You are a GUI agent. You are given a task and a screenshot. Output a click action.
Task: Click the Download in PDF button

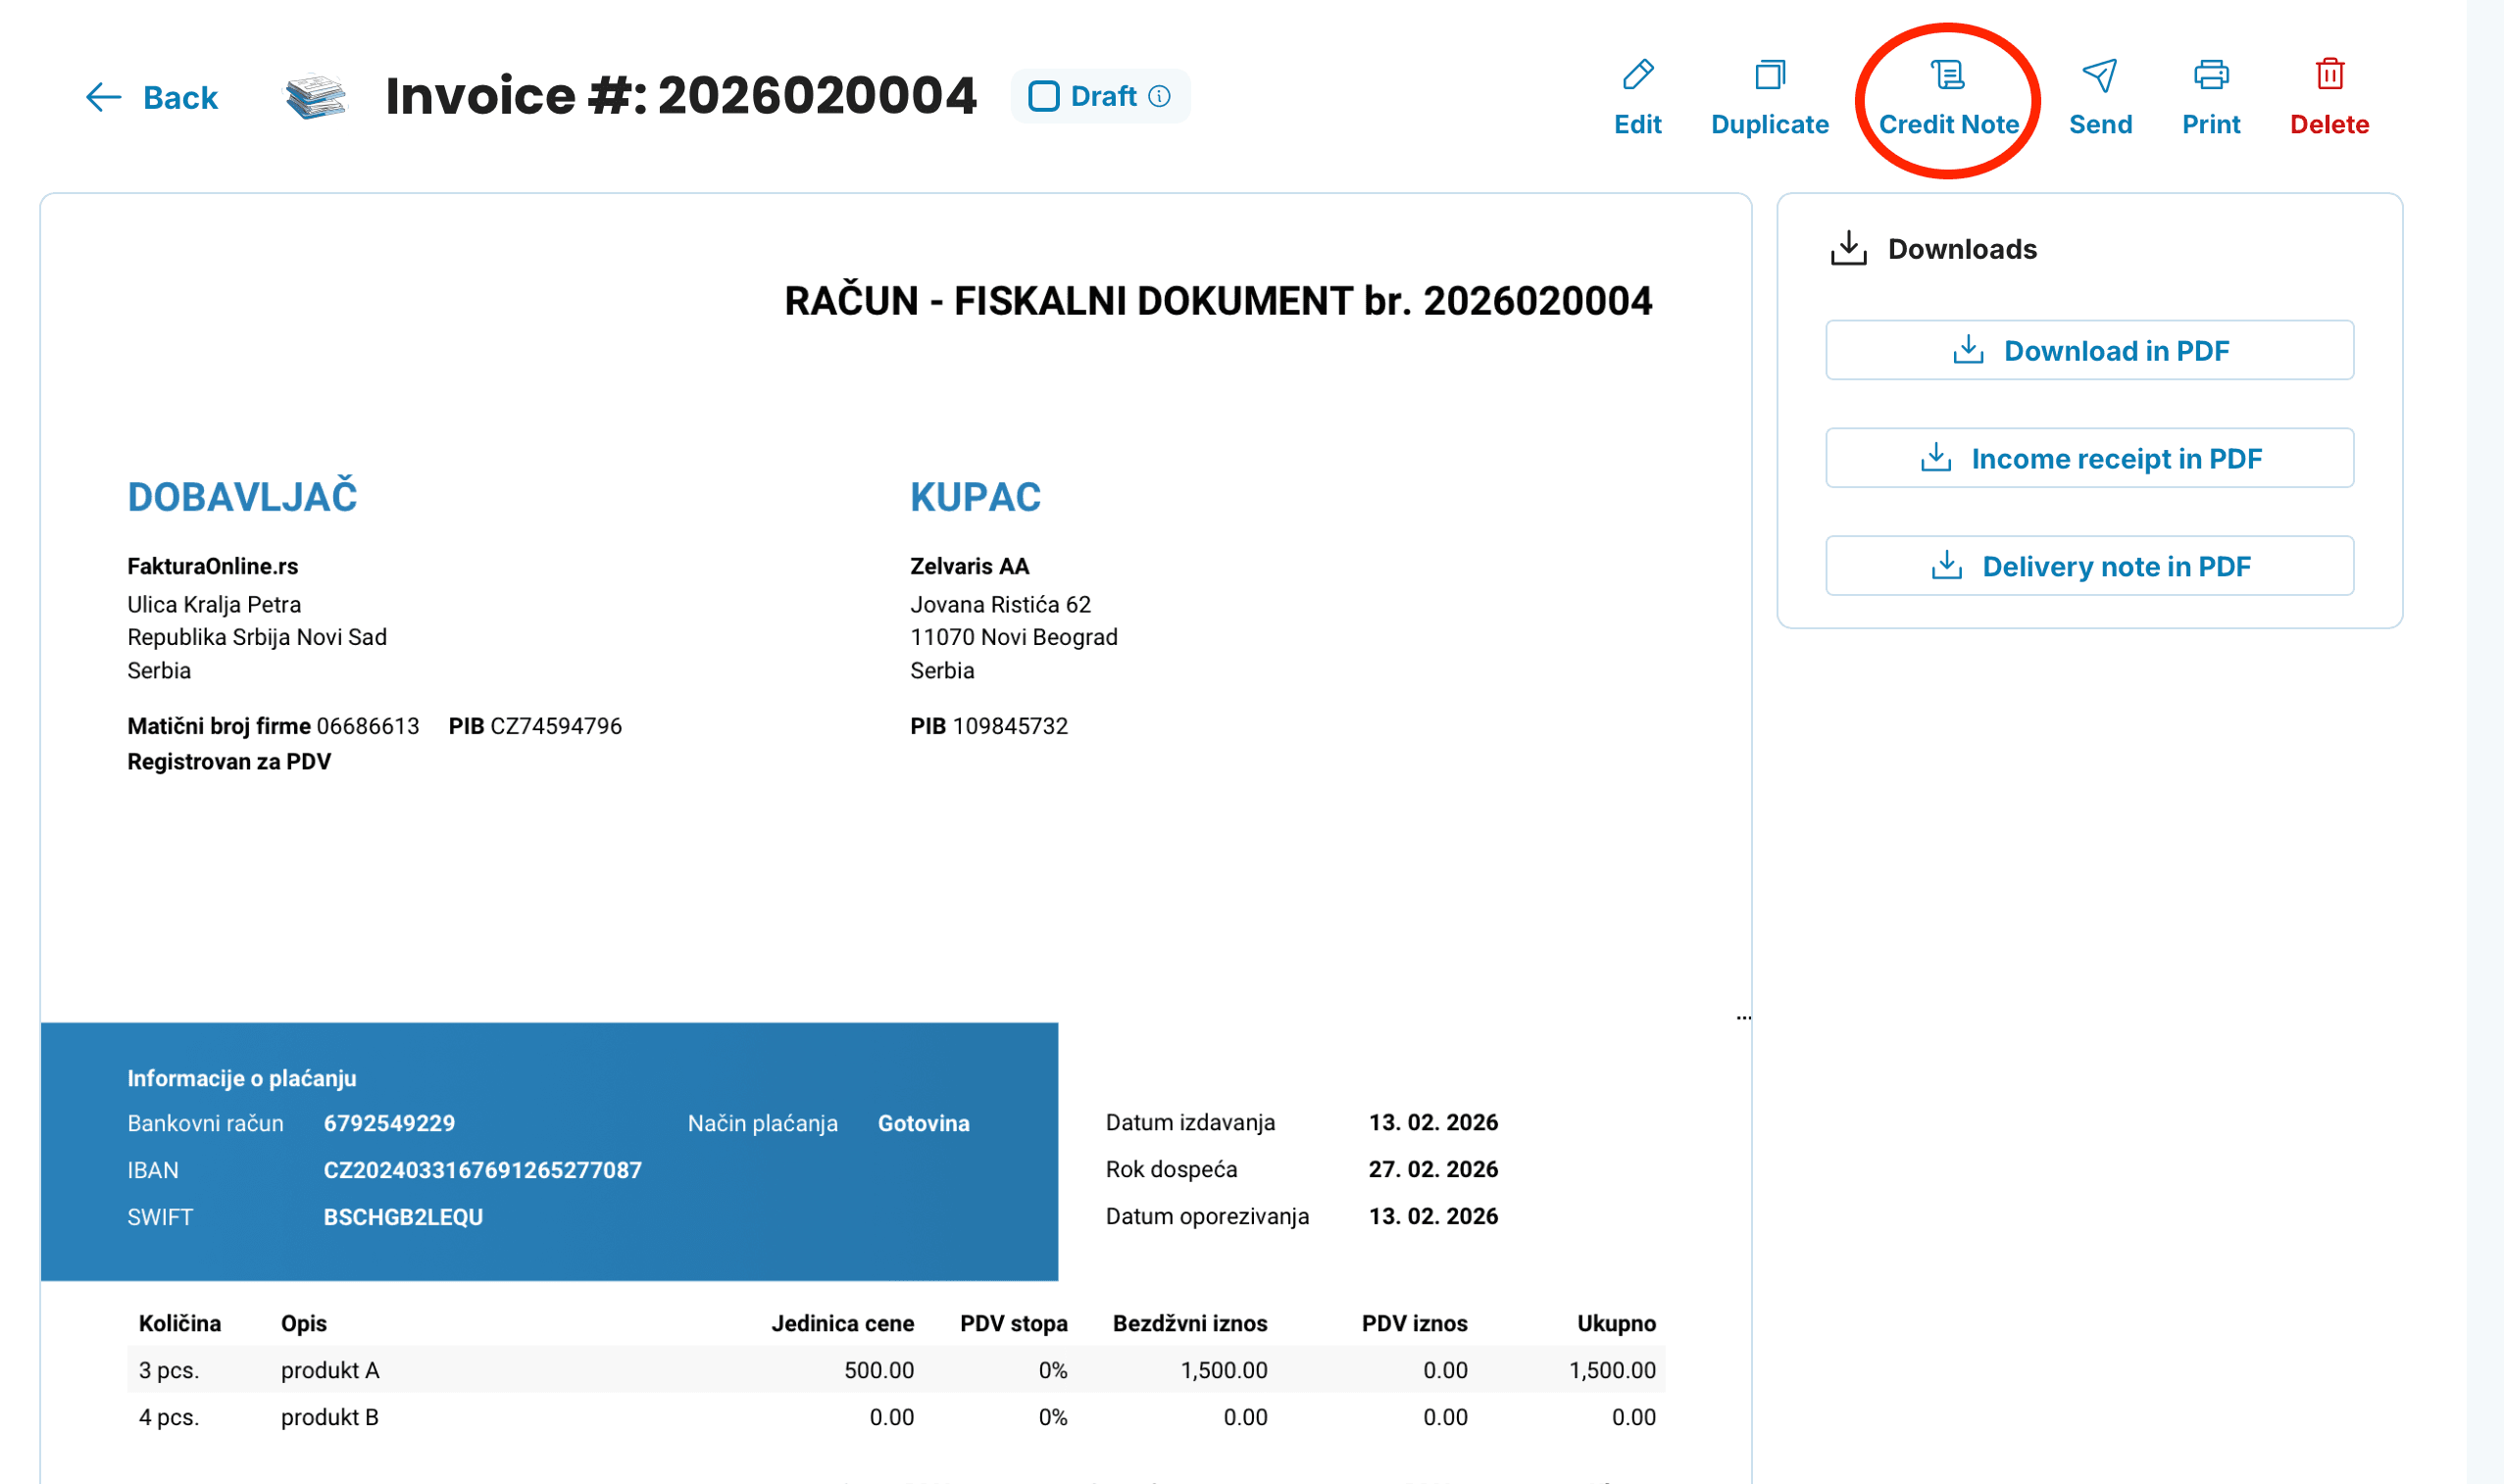point(2089,350)
